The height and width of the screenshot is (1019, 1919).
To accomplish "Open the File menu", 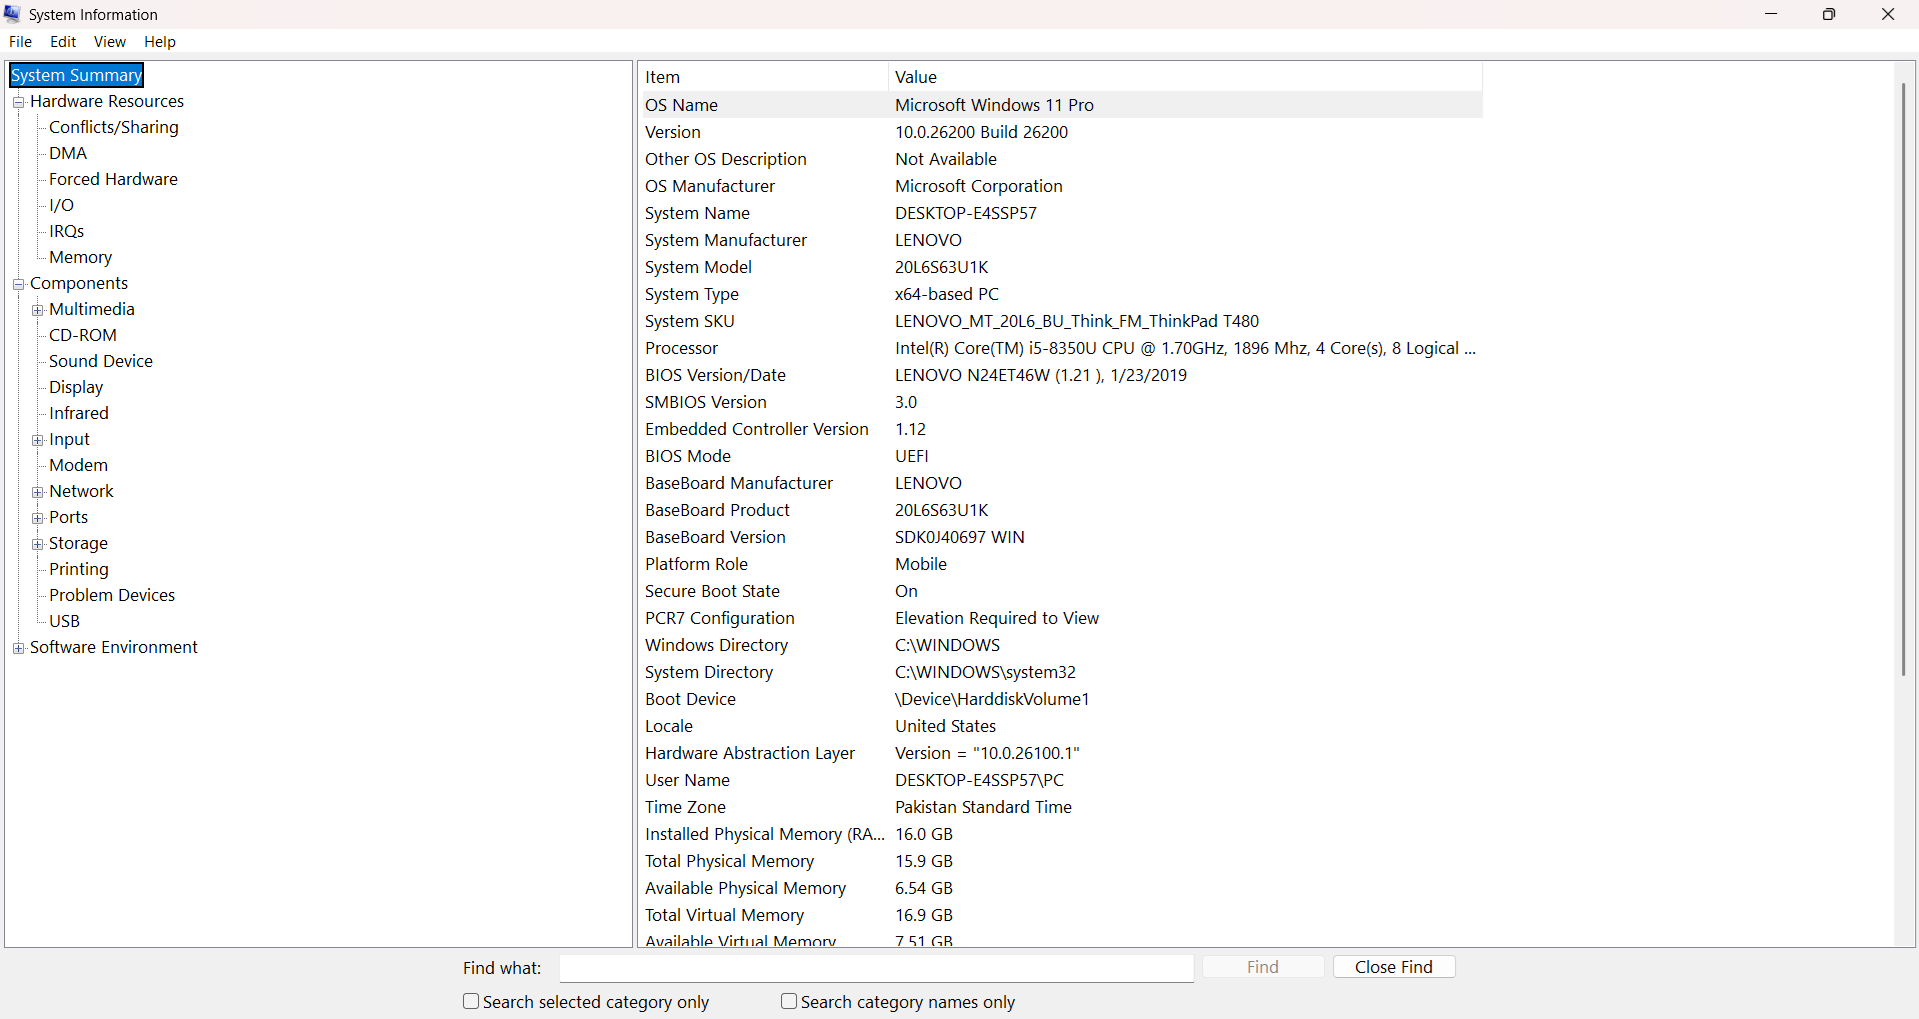I will (x=20, y=42).
